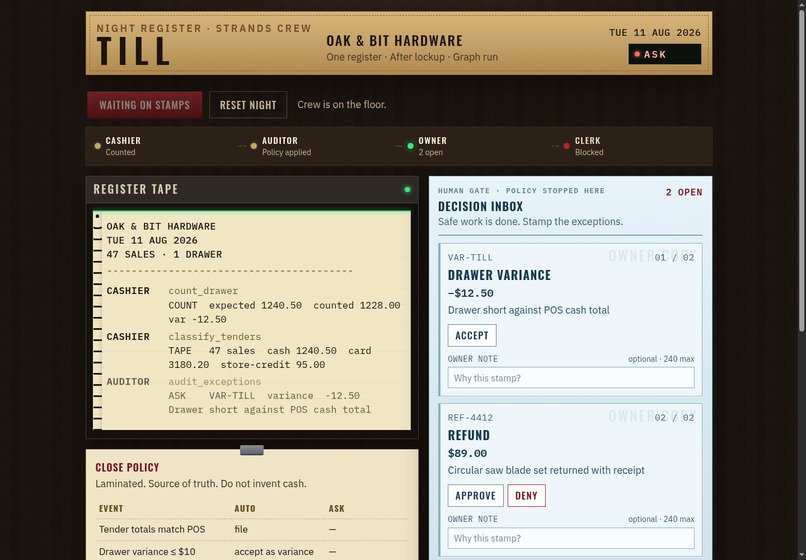The height and width of the screenshot is (560, 806).
Task: Click 'Drawer variance ≤ $10' policy row
Action: (252, 551)
